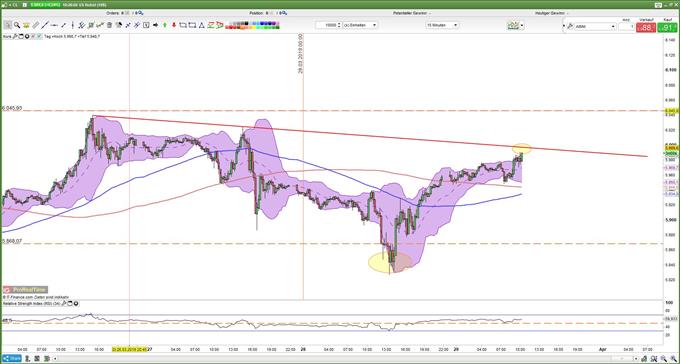Open the 15 Minuten timeframe dropdown

click(x=442, y=25)
